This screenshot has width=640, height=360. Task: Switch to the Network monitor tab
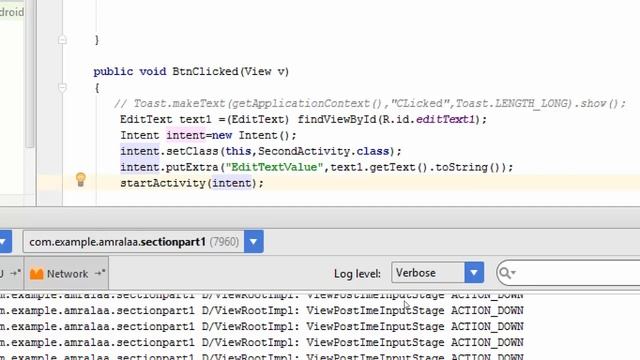tap(67, 273)
